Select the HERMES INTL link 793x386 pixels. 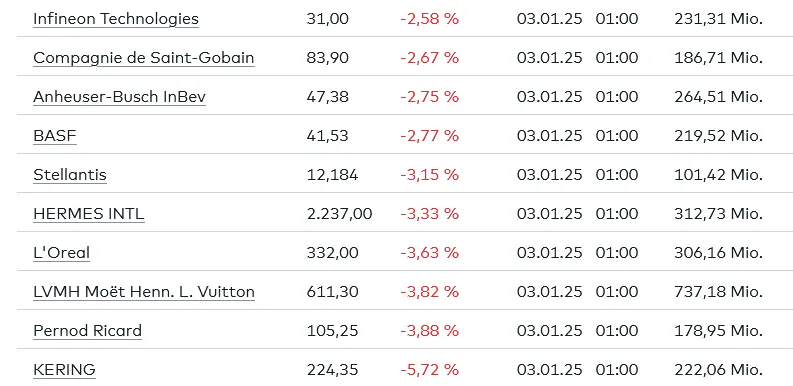[x=89, y=214]
